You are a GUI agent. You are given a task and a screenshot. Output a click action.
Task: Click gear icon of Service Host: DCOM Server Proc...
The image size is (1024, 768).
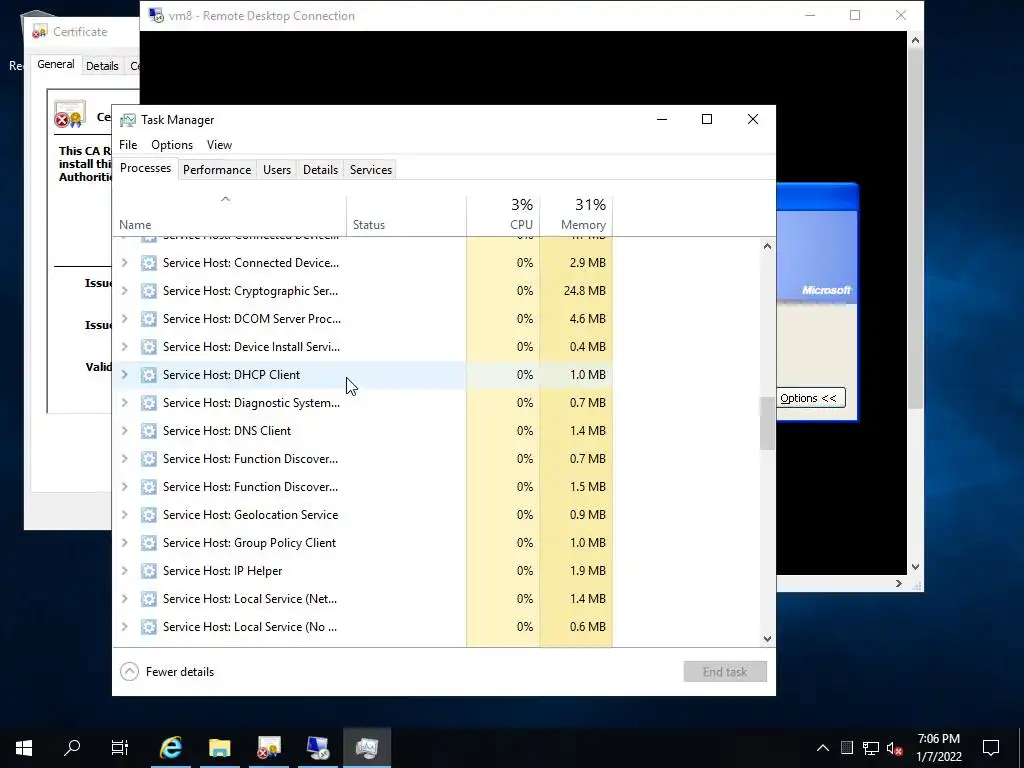coord(149,319)
